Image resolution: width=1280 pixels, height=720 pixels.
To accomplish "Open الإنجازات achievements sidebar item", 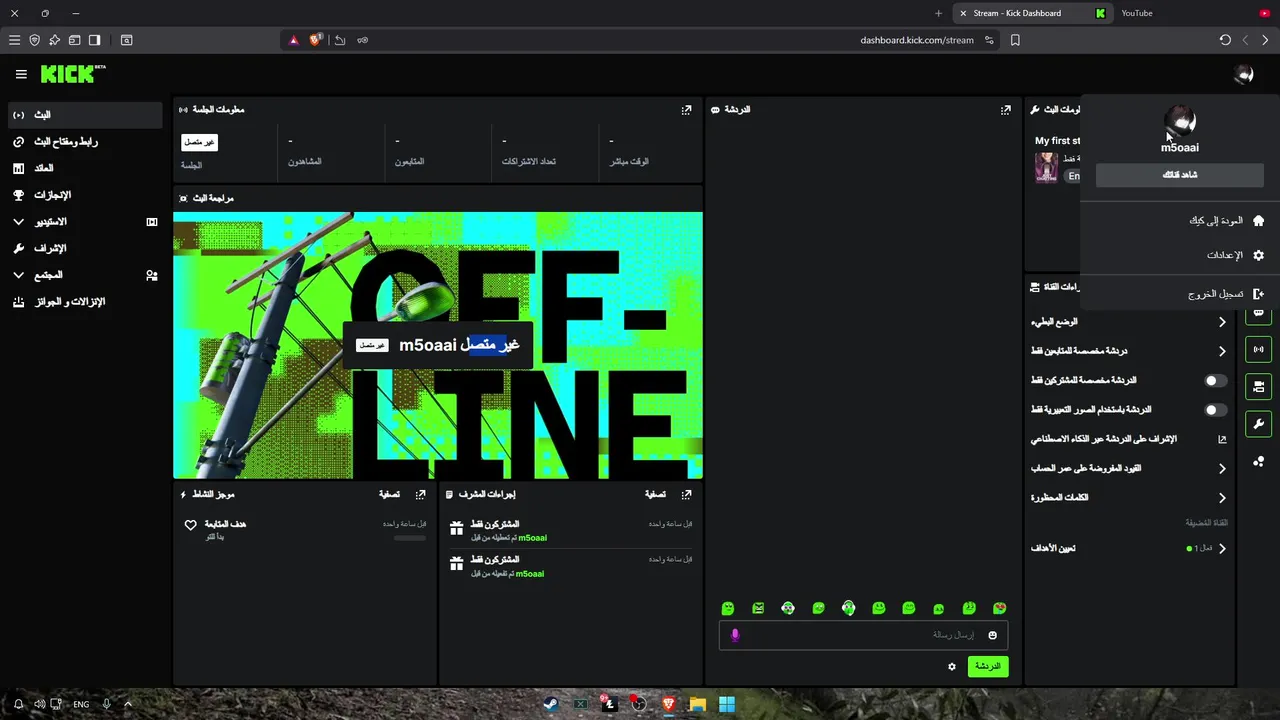I will click(x=85, y=195).
